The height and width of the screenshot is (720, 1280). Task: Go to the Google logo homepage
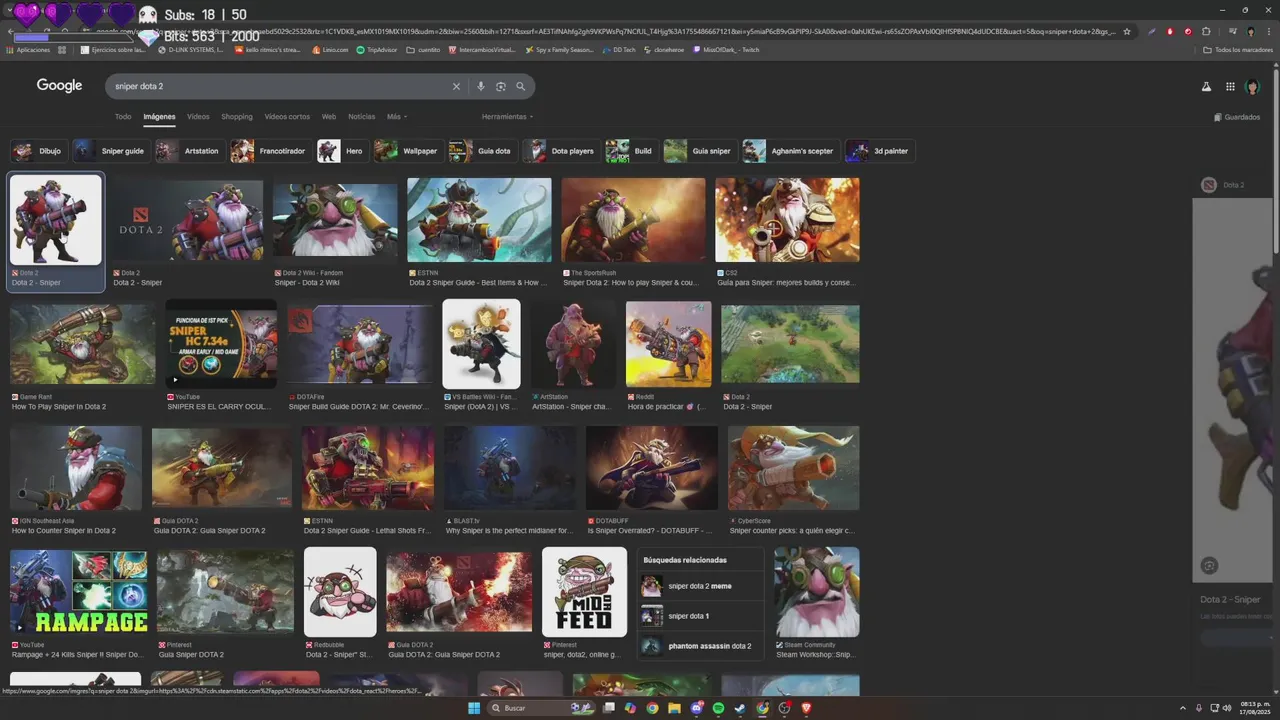[x=59, y=86]
